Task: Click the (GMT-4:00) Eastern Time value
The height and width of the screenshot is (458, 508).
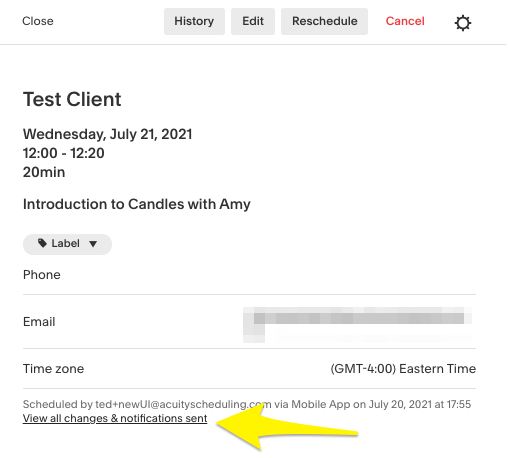Action: point(403,369)
